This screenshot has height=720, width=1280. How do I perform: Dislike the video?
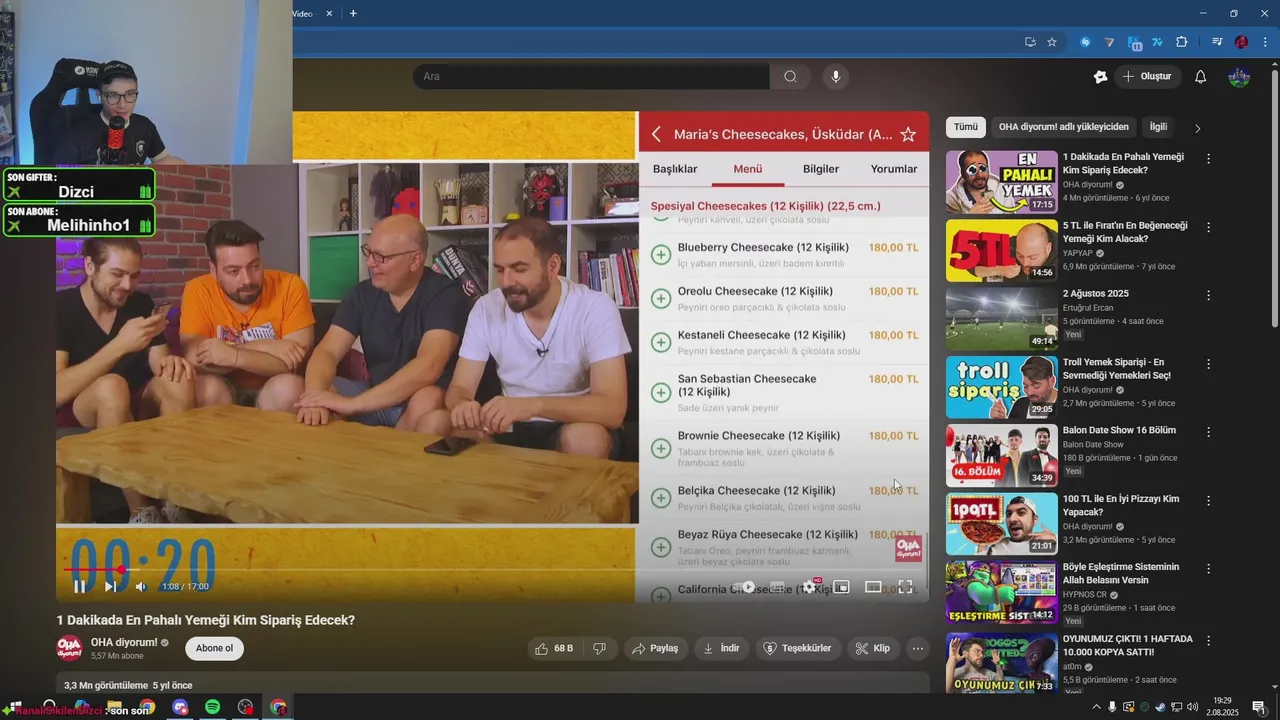point(599,648)
